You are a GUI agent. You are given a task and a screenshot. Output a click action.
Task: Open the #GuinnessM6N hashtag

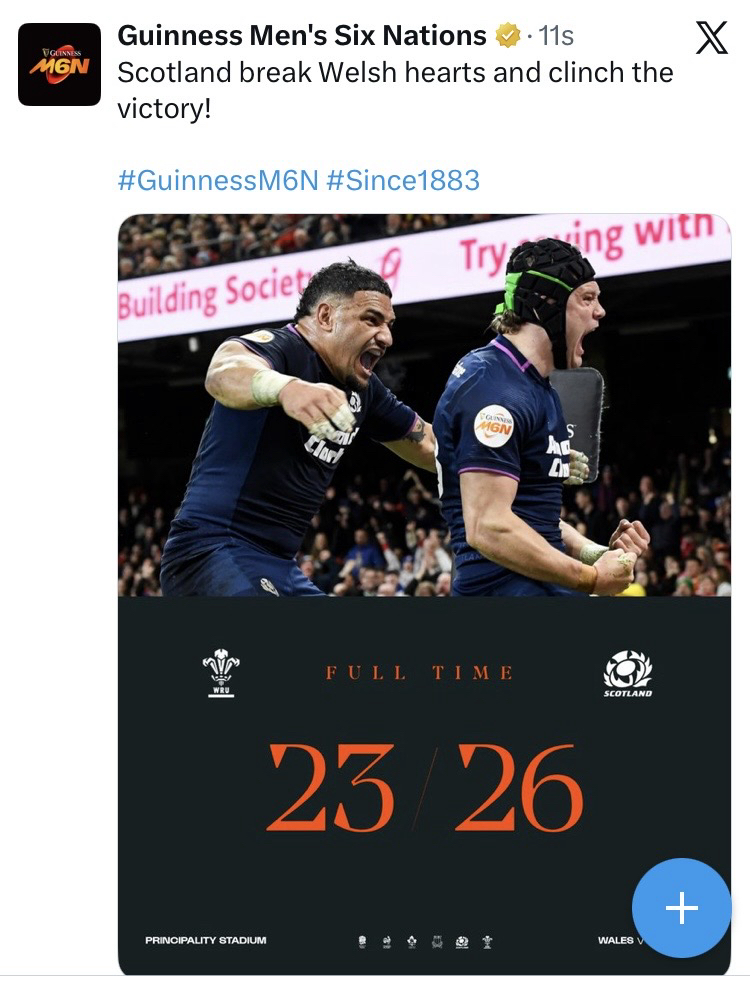217,180
